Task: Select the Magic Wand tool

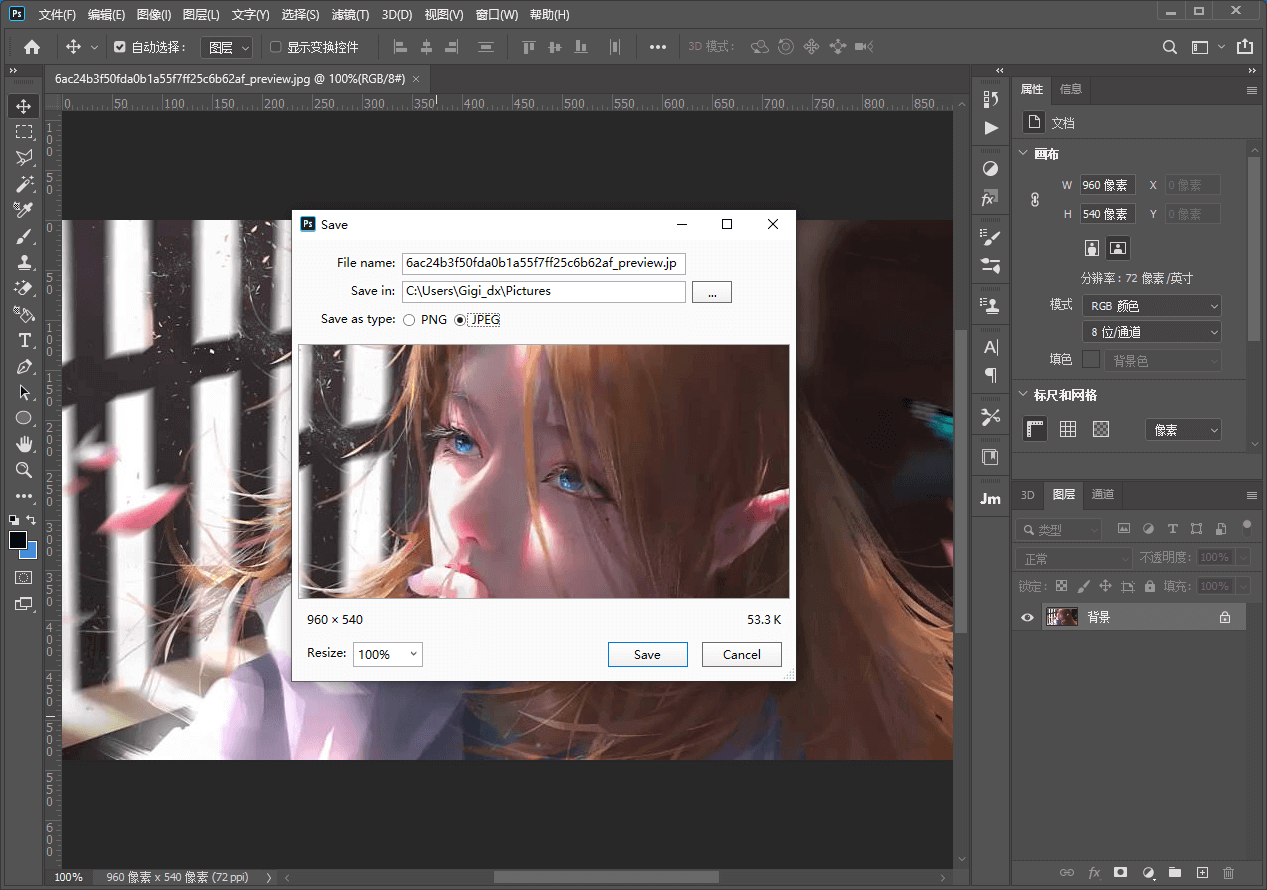Action: click(x=24, y=184)
